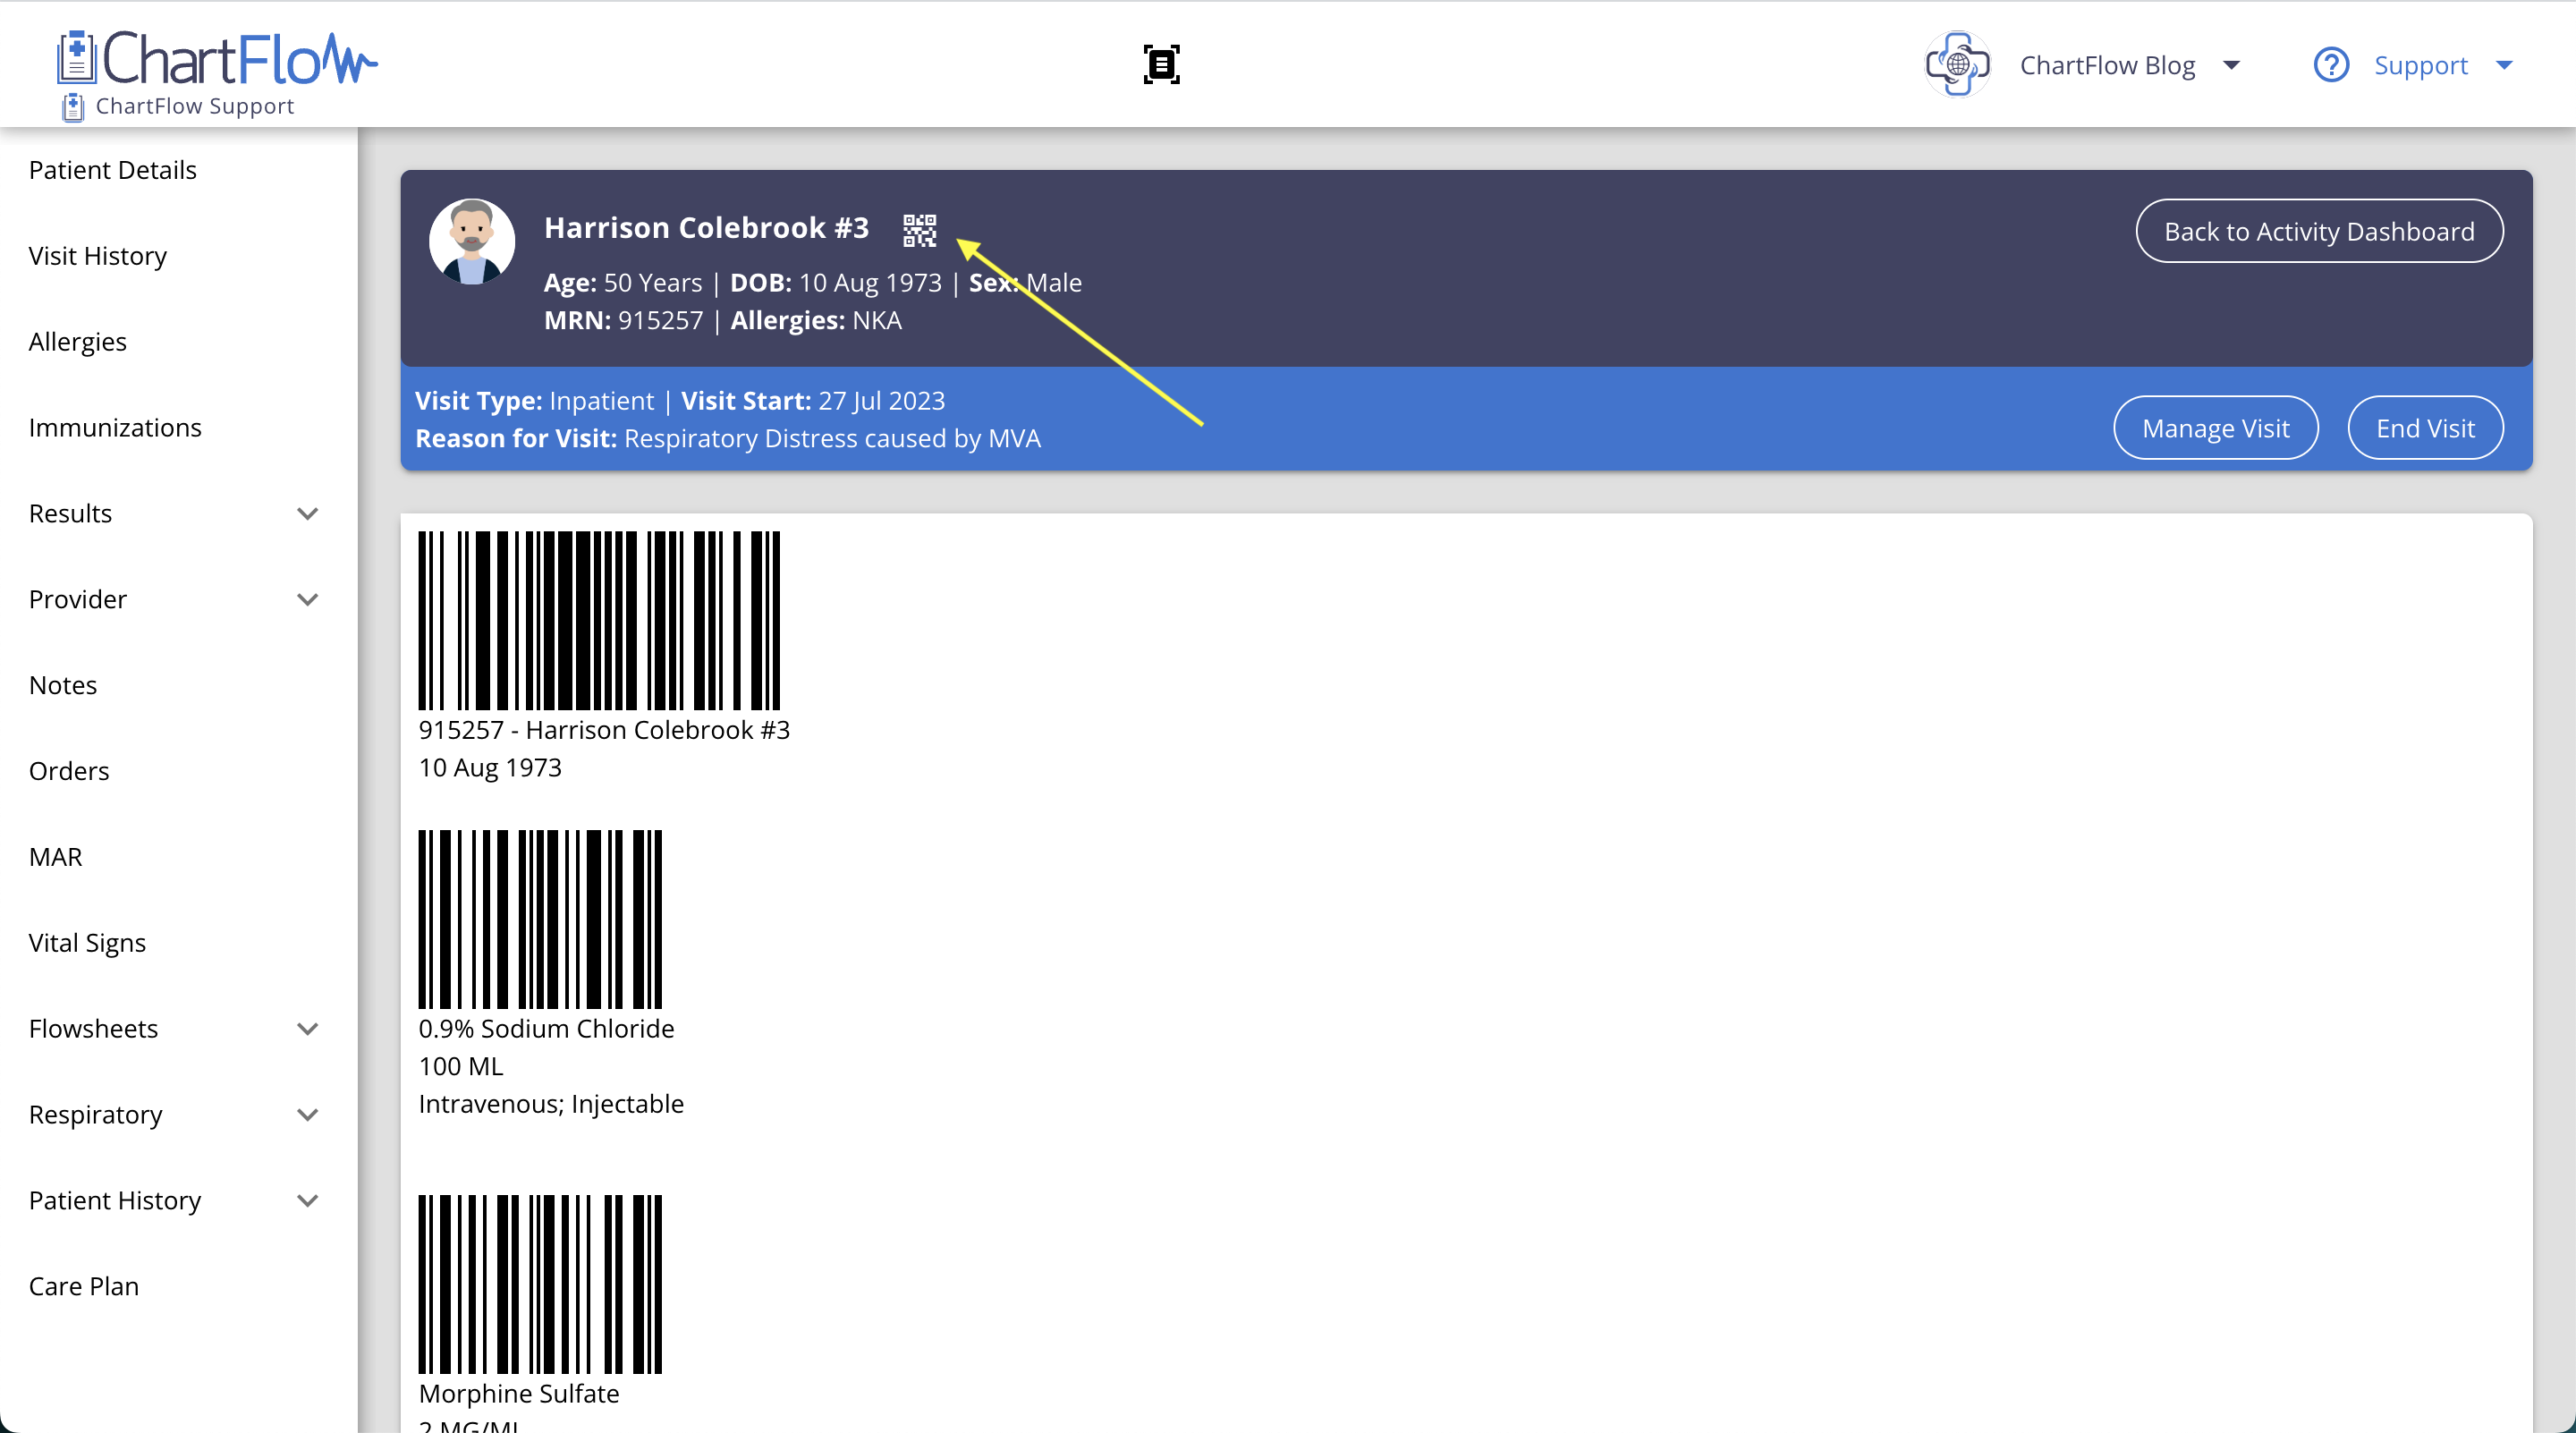The image size is (2576, 1433).
Task: Click the small ChartFlow Support clipboard icon
Action: tap(73, 107)
